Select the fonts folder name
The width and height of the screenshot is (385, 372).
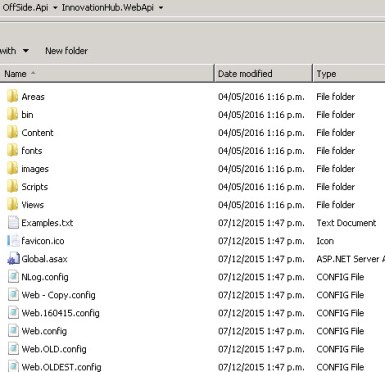(32, 151)
